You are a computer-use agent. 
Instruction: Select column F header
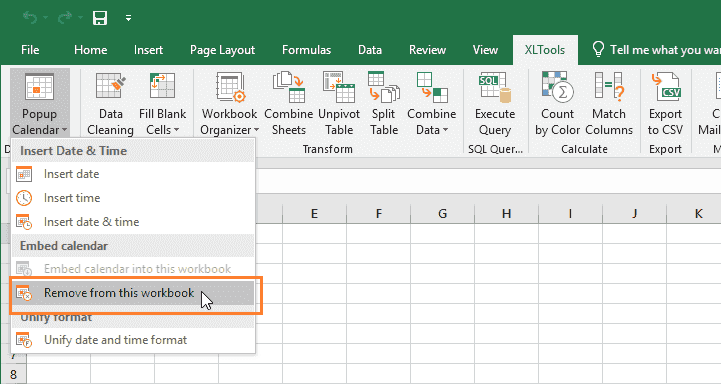coord(378,213)
